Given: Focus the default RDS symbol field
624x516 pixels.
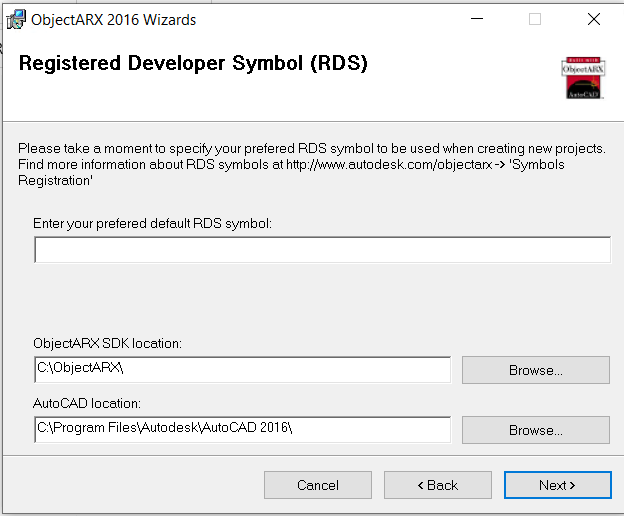Looking at the screenshot, I should pos(322,250).
